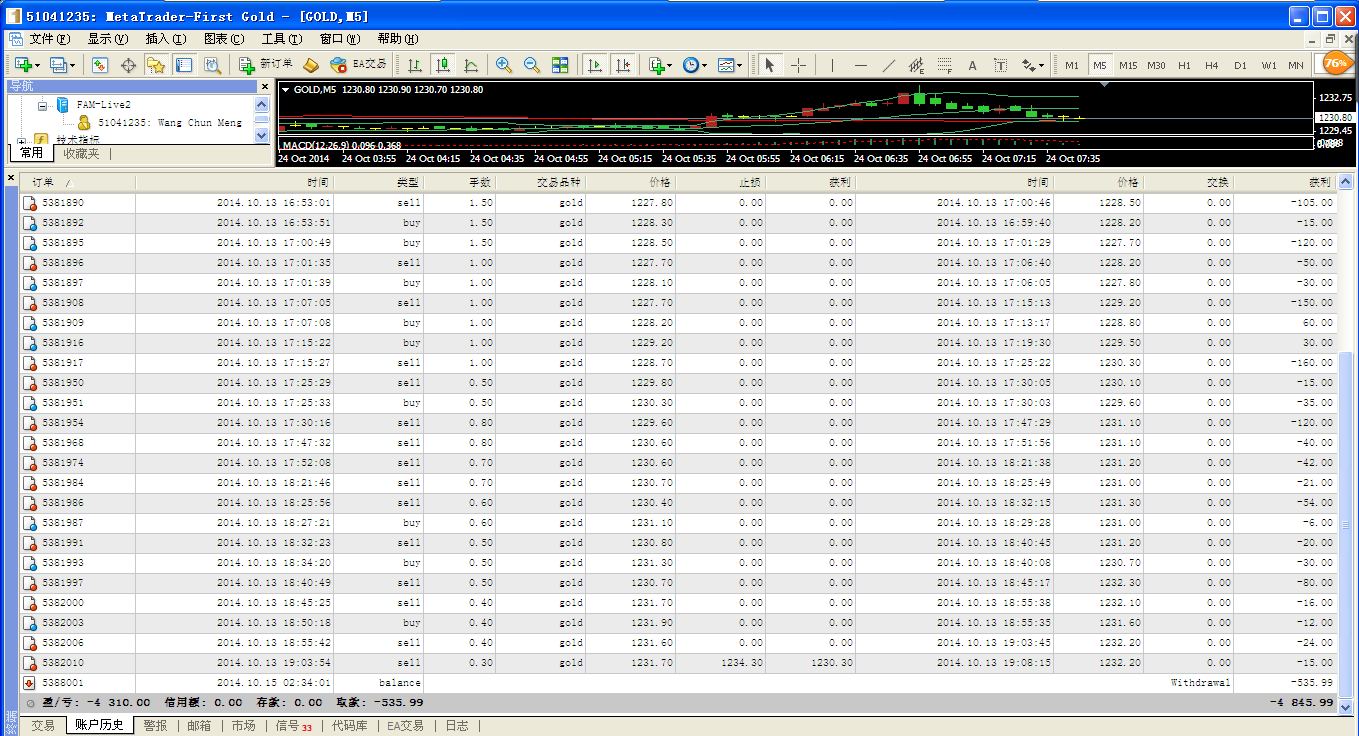Viewport: 1359px width, 736px height.
Task: Sort by the 交易品种 symbol column header
Action: [540, 183]
